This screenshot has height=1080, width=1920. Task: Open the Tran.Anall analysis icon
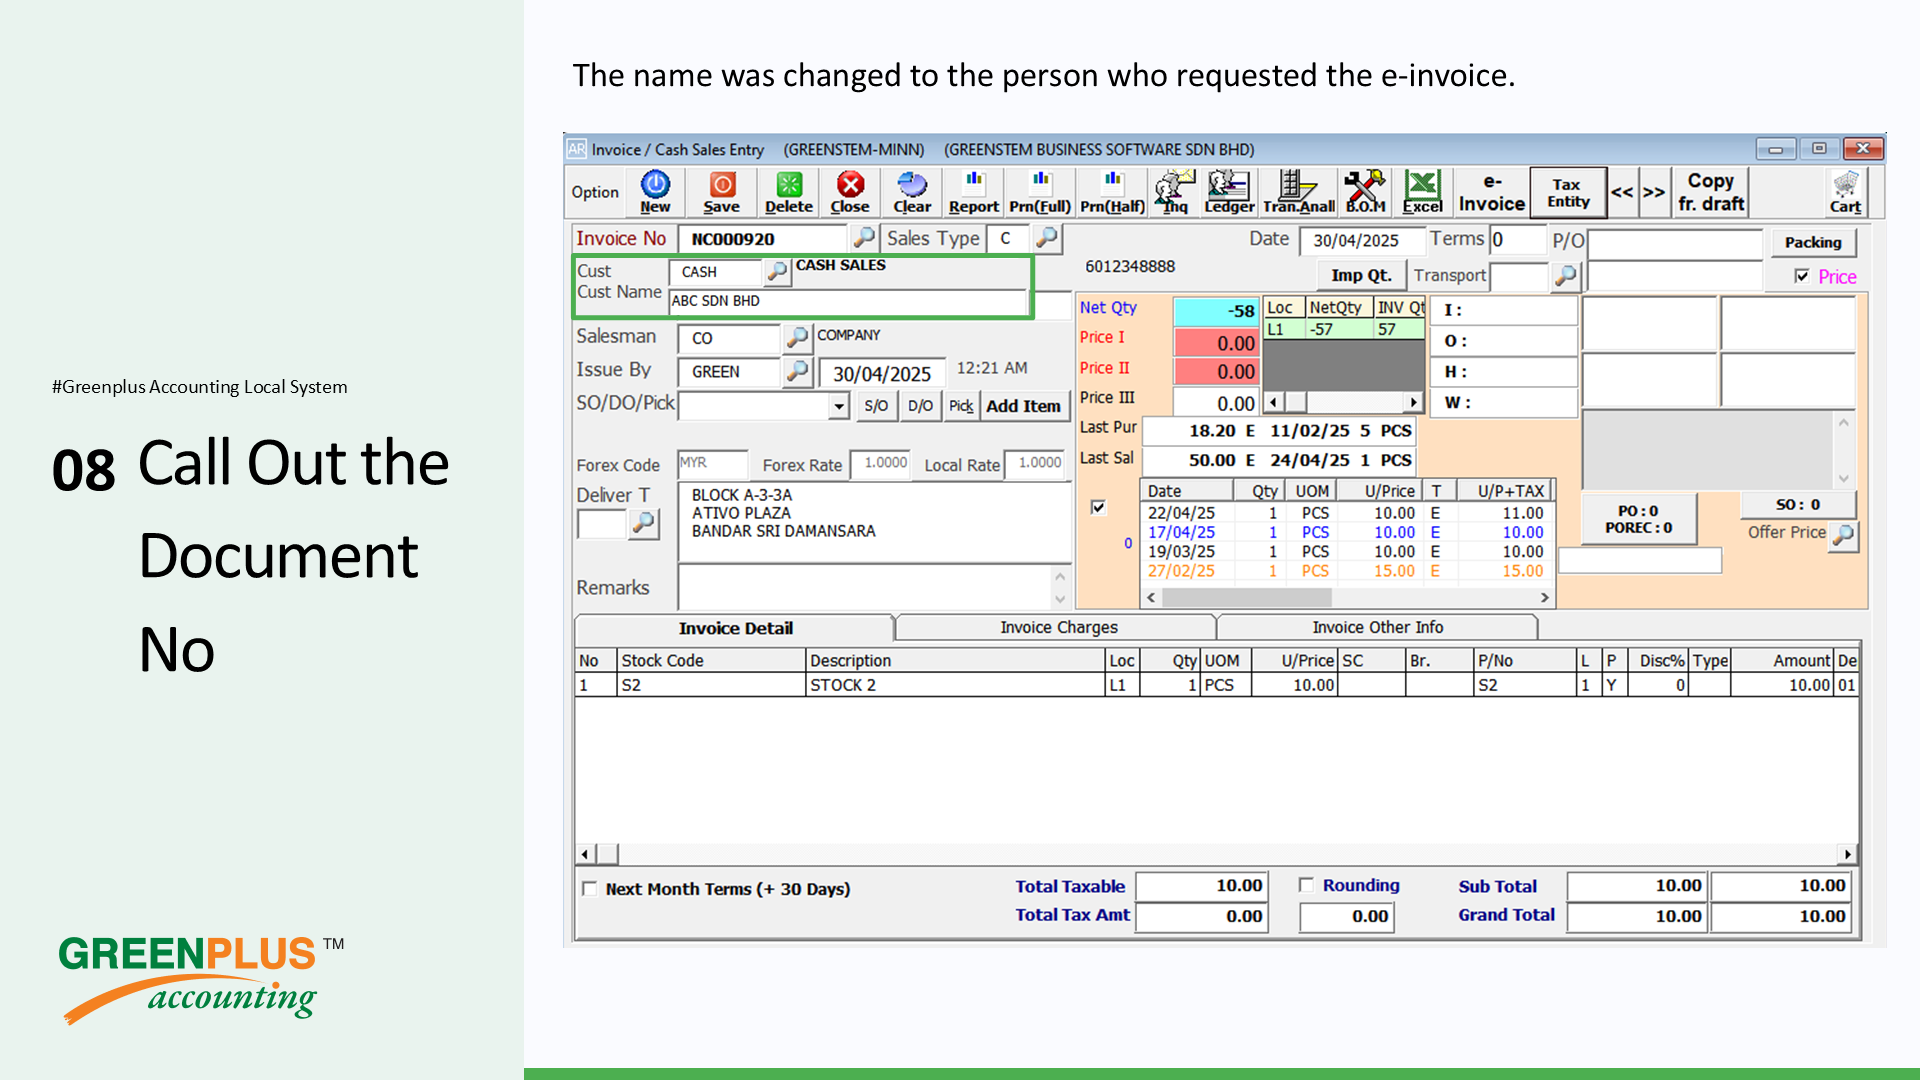pyautogui.click(x=1298, y=192)
